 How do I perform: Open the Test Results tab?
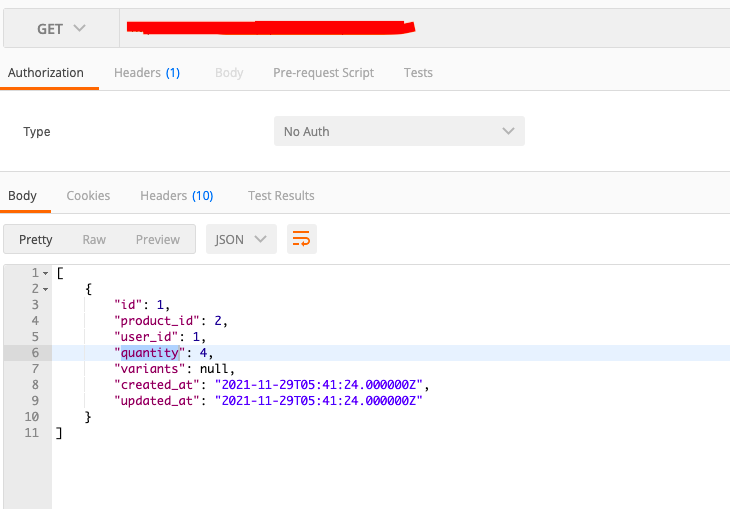tap(281, 196)
